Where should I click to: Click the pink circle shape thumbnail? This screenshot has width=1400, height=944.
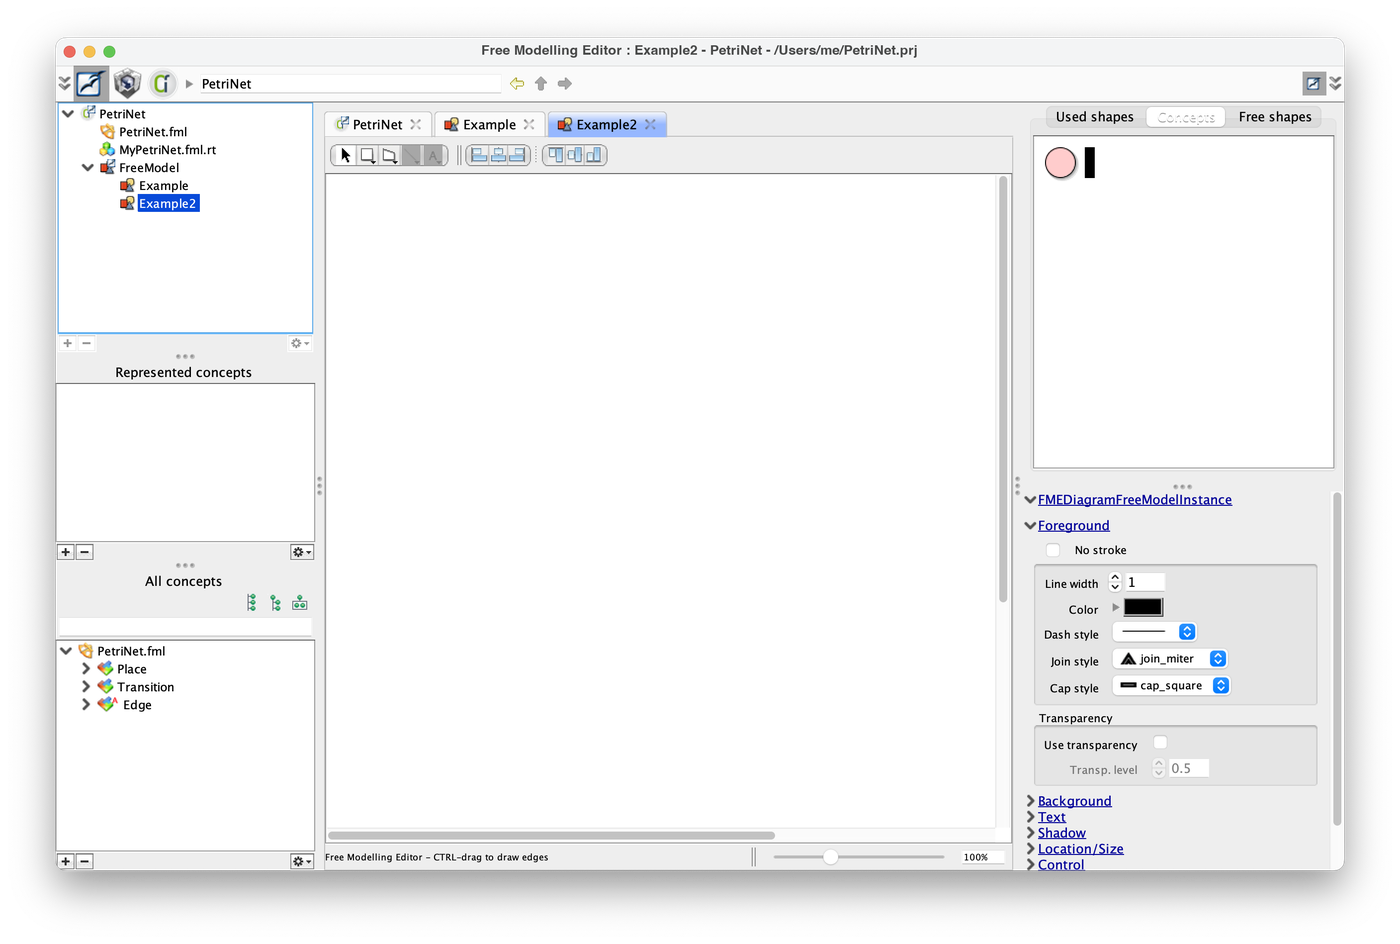1060,162
